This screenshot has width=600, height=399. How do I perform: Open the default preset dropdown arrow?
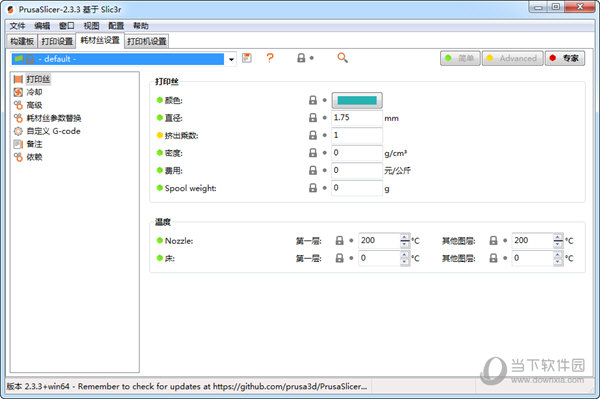(x=231, y=59)
